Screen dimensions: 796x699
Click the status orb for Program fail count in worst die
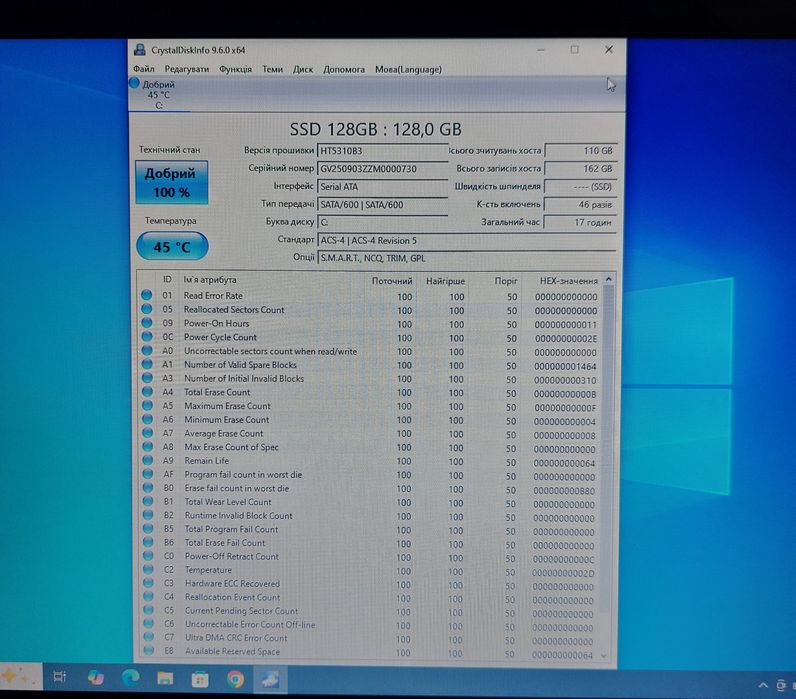[x=148, y=474]
